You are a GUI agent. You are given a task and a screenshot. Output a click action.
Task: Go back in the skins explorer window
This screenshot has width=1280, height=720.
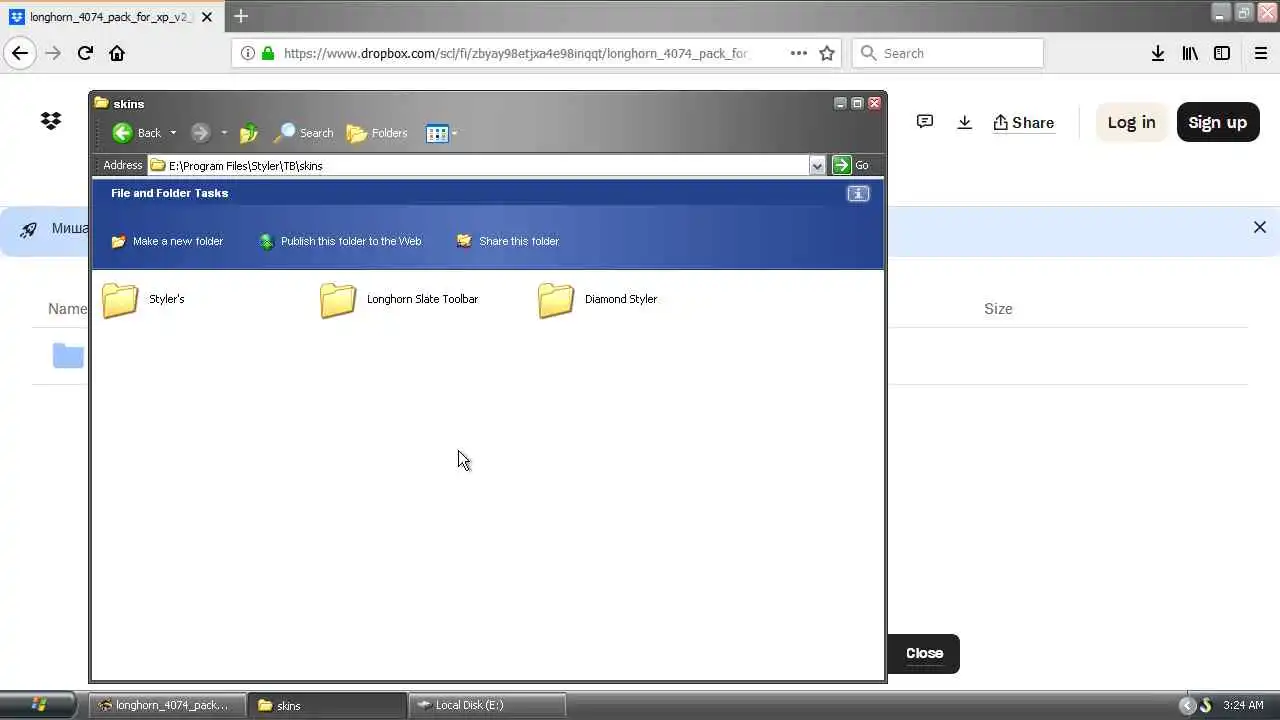(x=136, y=133)
